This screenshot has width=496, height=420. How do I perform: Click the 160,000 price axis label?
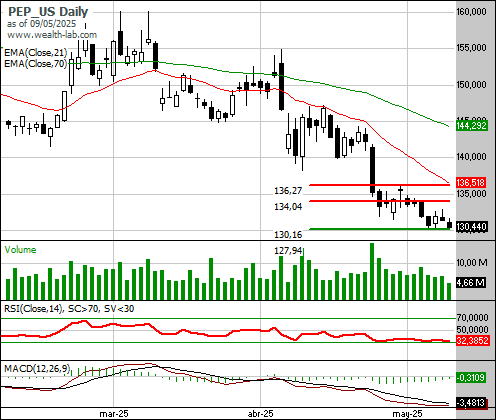pos(471,12)
